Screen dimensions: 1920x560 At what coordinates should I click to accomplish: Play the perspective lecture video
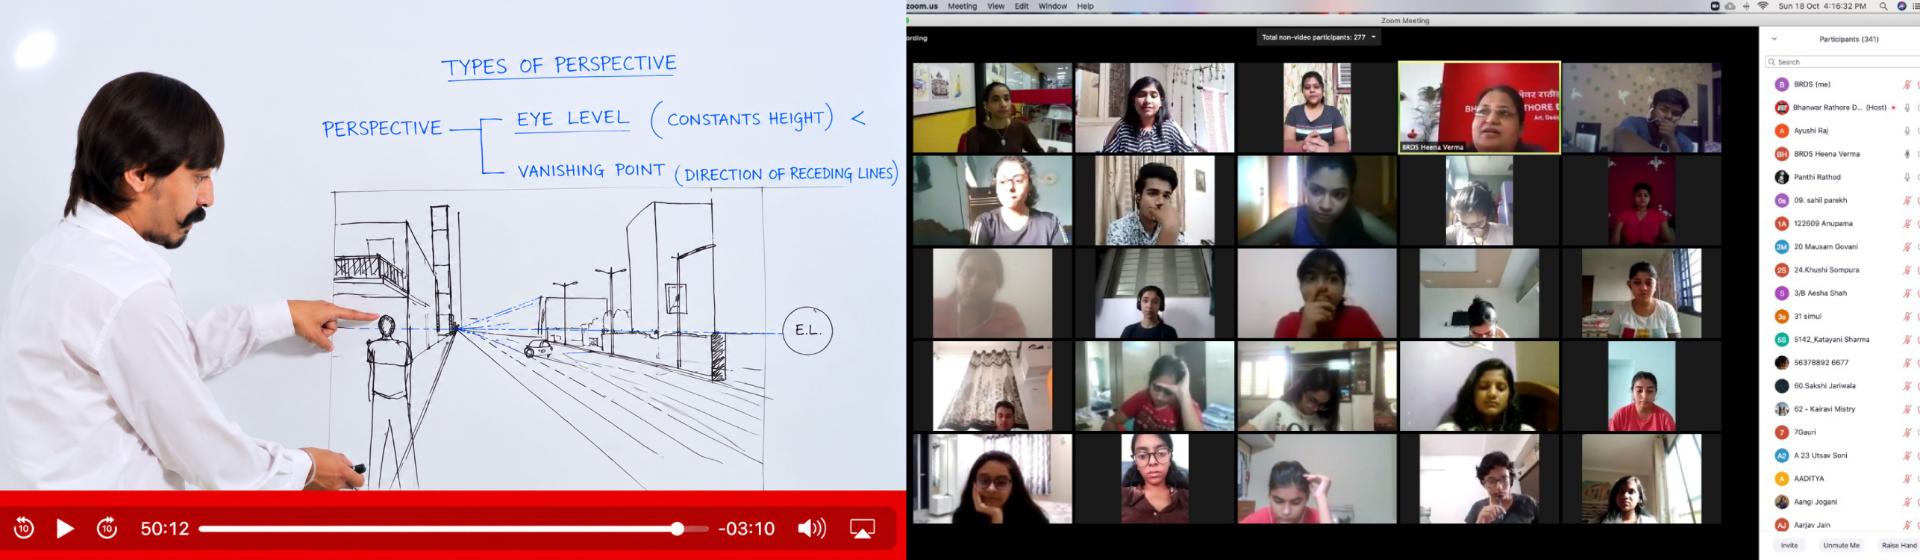65,528
